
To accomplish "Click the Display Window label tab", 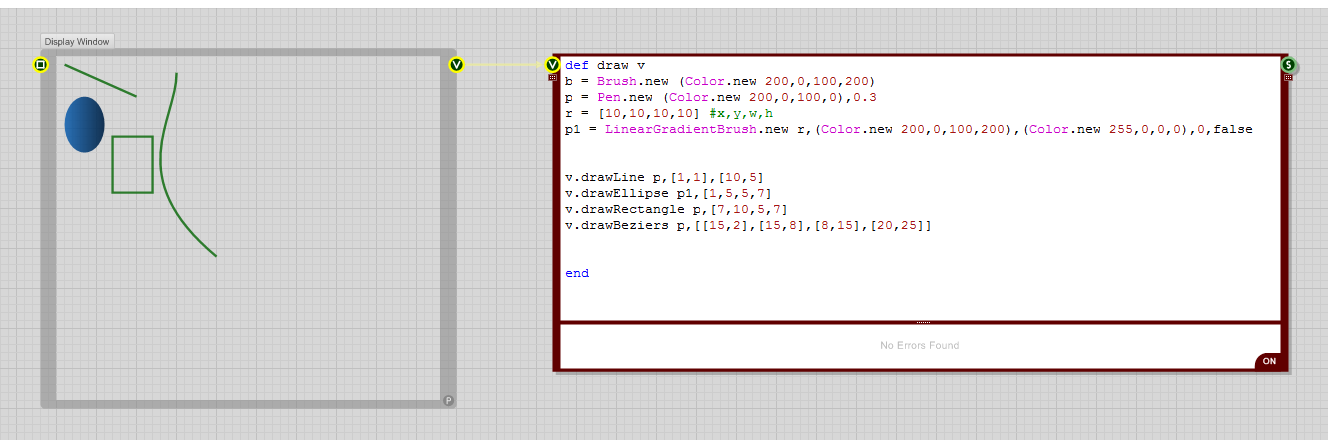I will tap(77, 42).
